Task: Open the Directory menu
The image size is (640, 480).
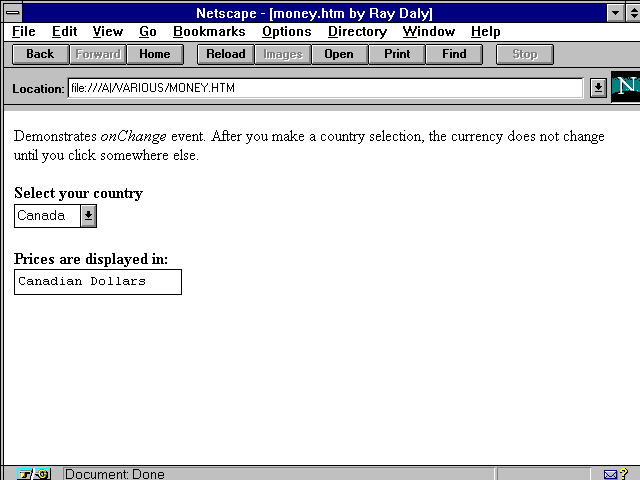Action: (x=357, y=32)
